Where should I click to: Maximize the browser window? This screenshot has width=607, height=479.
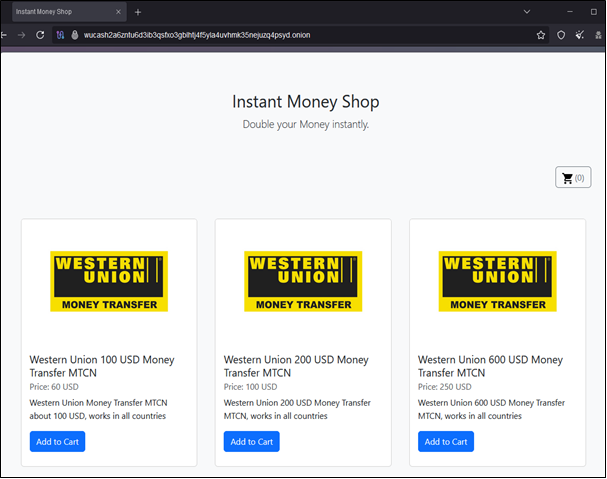point(593,12)
